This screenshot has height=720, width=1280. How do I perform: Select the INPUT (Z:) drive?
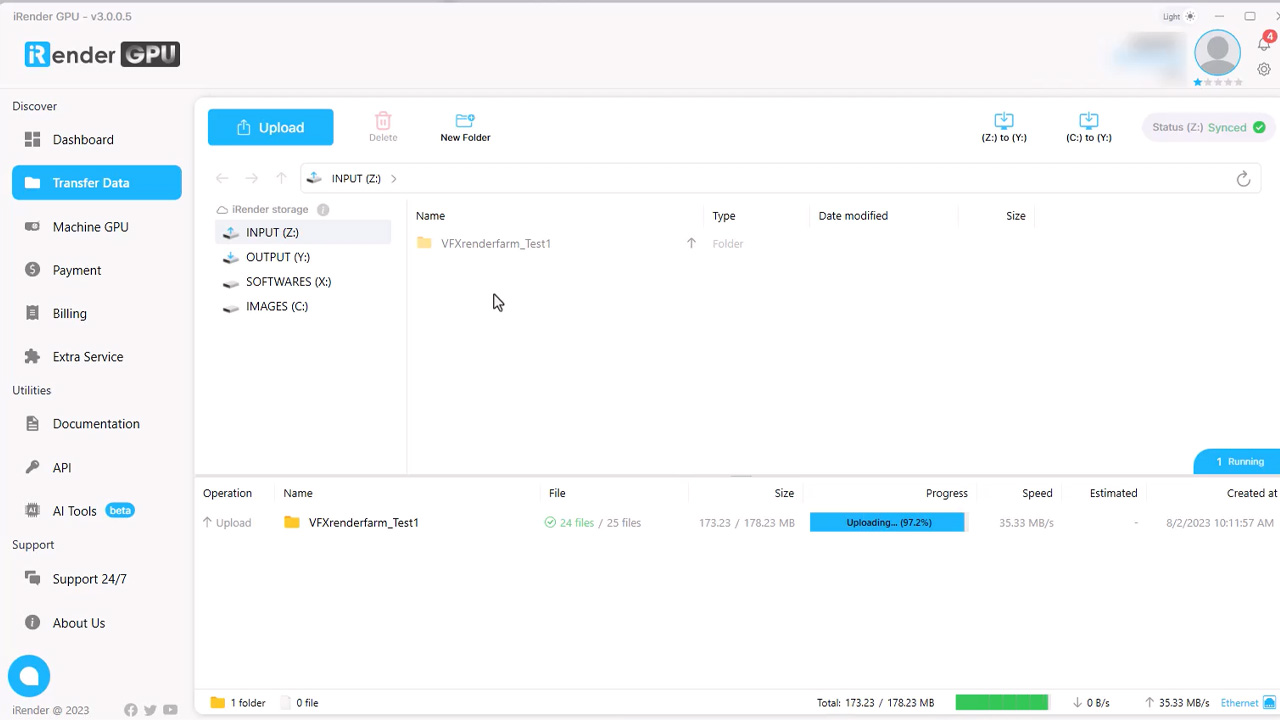click(303, 232)
